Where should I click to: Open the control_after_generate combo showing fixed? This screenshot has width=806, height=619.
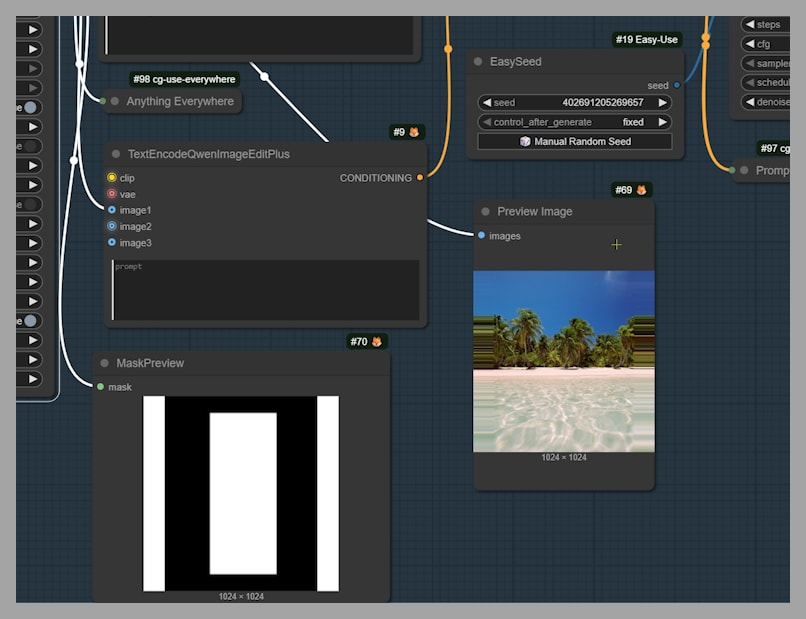tap(574, 122)
